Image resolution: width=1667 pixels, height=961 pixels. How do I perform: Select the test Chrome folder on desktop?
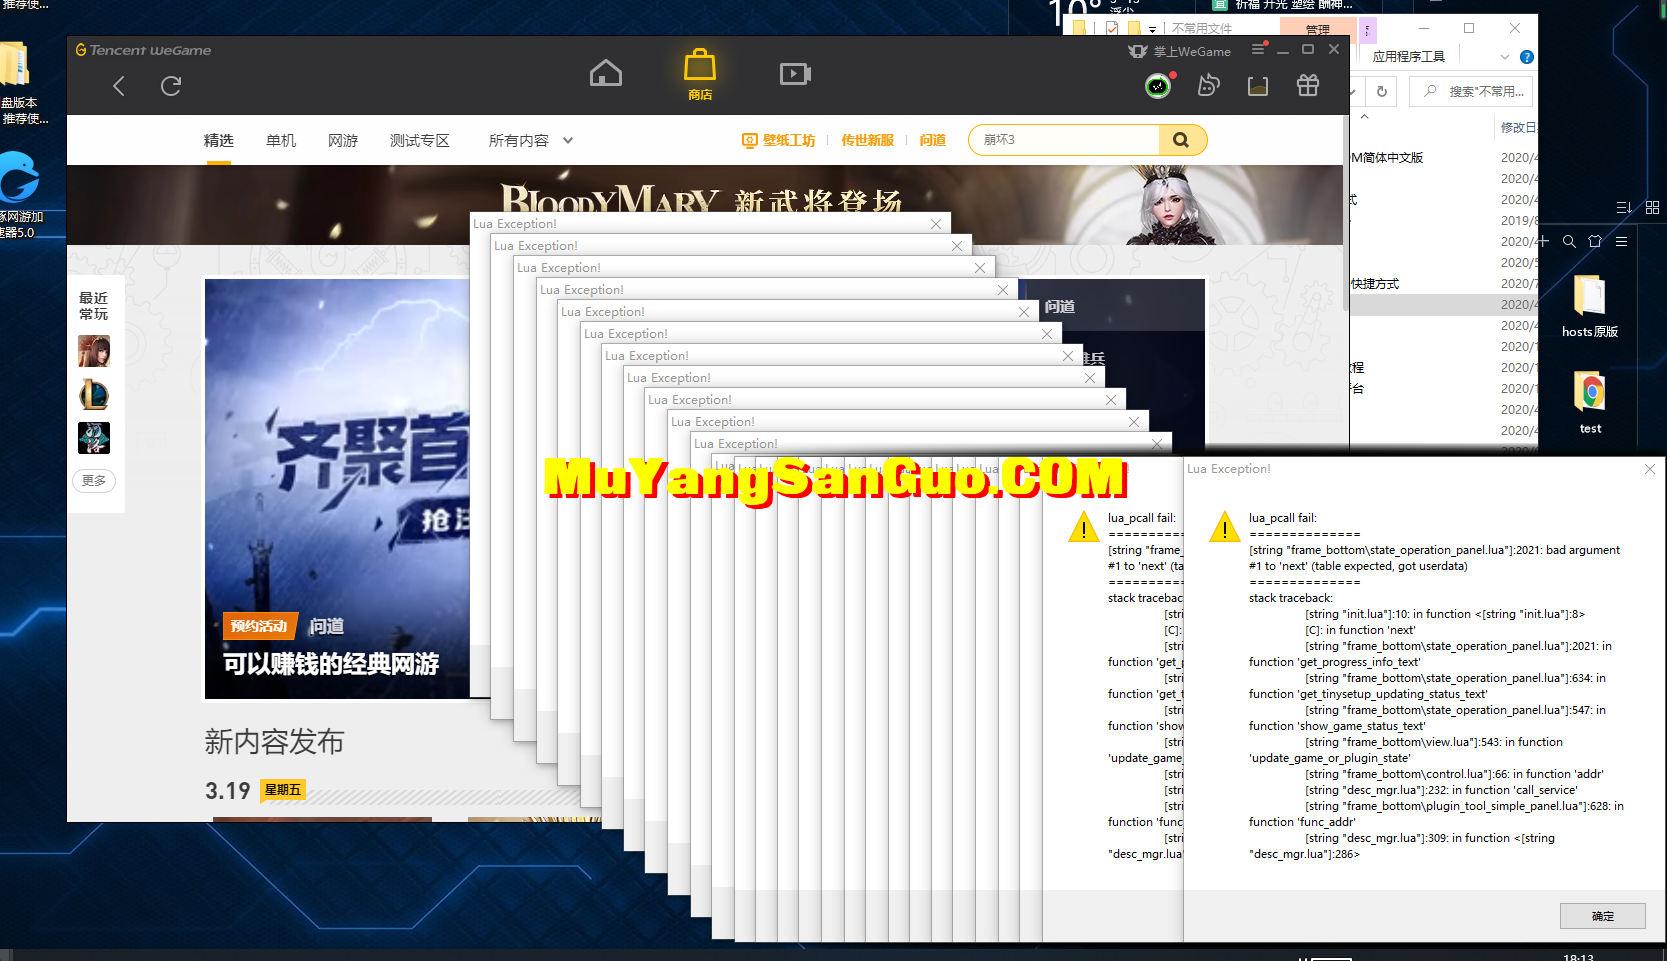pos(1590,402)
